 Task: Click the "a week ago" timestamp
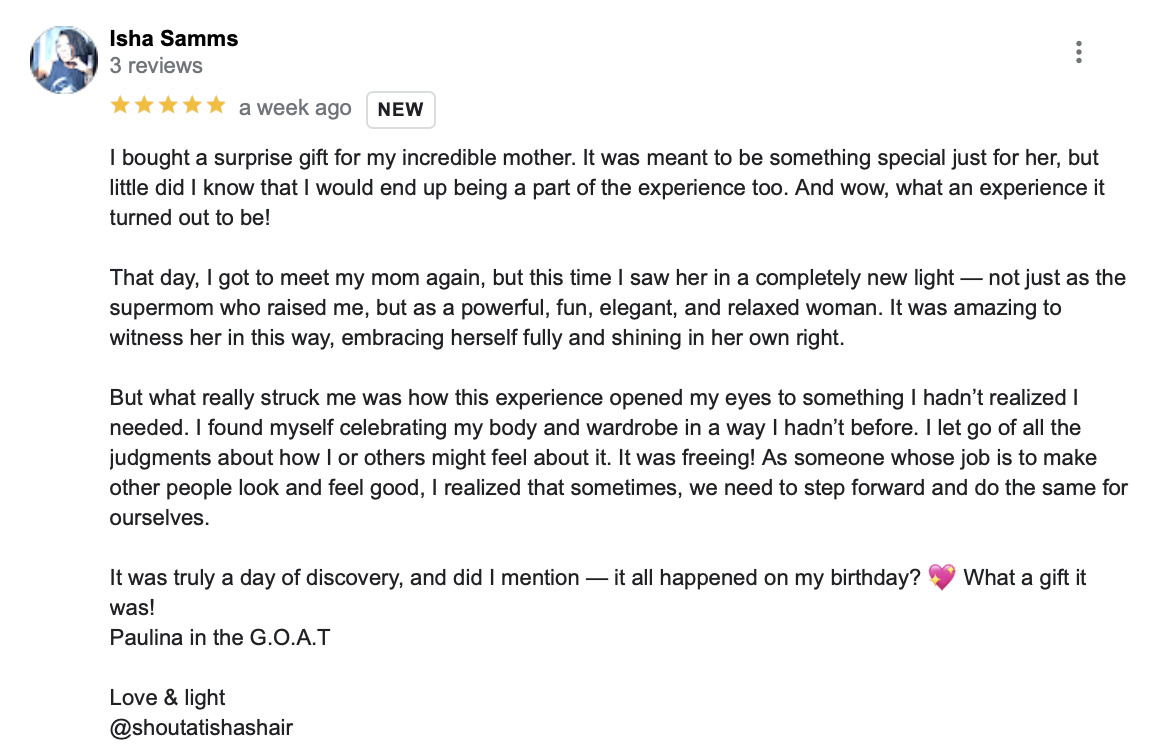[x=295, y=108]
